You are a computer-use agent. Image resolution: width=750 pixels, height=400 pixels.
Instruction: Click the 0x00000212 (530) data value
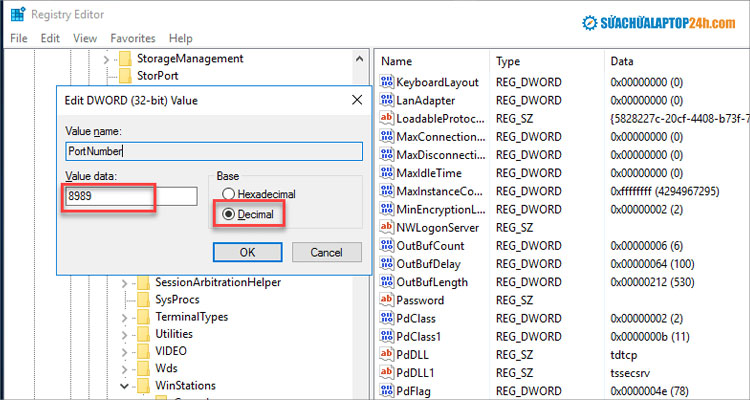click(652, 282)
